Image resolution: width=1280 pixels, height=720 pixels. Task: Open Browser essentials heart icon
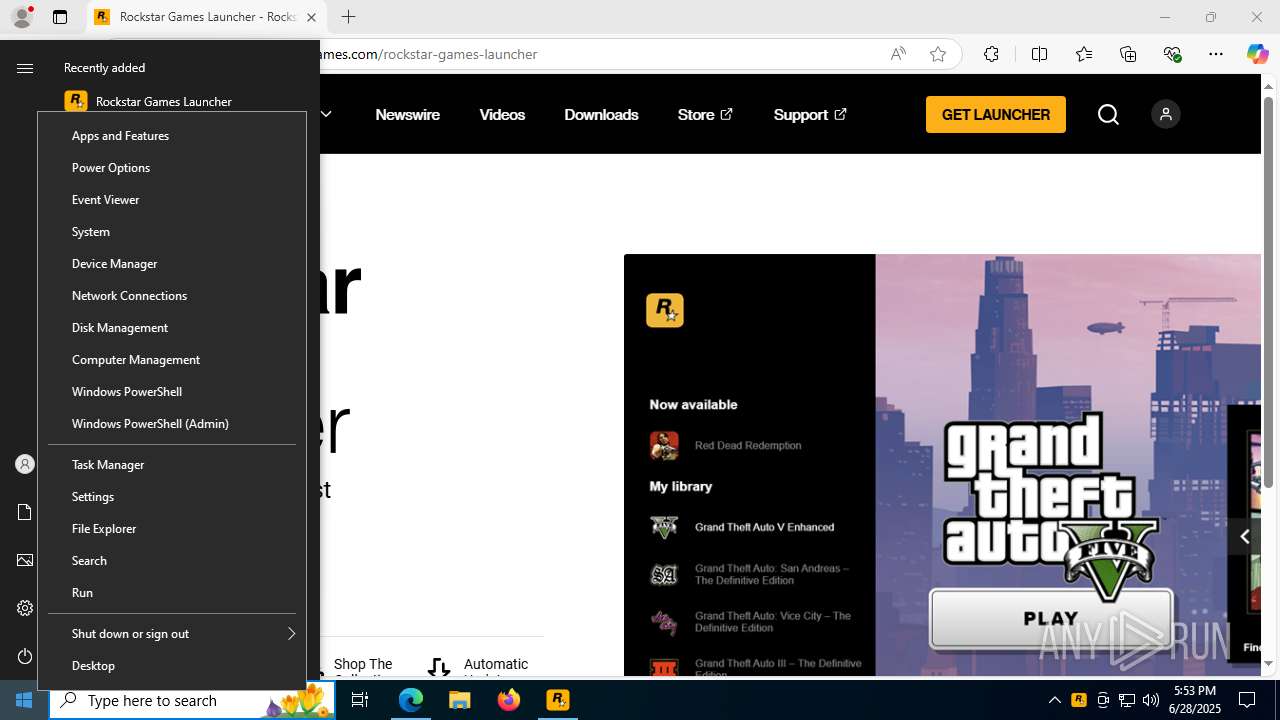pos(1172,54)
